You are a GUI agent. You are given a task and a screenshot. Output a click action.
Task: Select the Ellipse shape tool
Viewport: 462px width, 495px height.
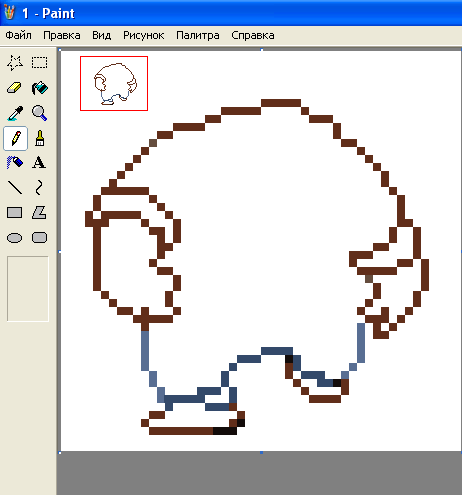15,238
